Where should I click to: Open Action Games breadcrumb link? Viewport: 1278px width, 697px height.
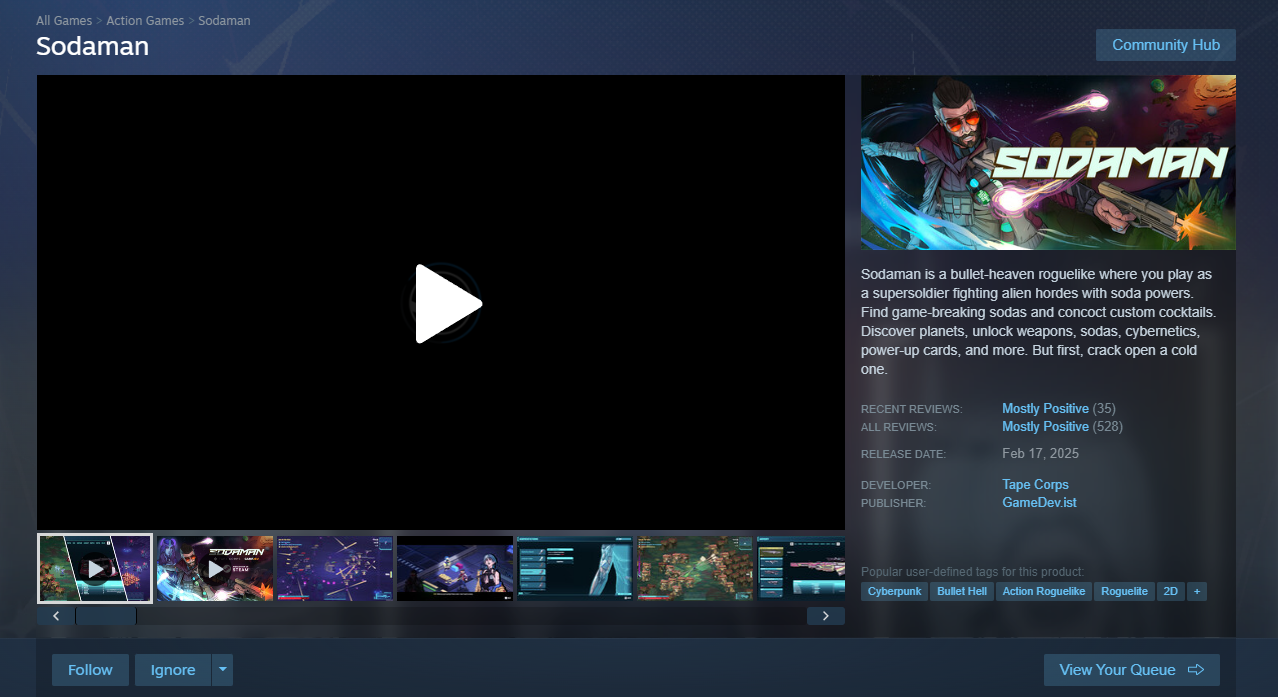click(x=145, y=20)
